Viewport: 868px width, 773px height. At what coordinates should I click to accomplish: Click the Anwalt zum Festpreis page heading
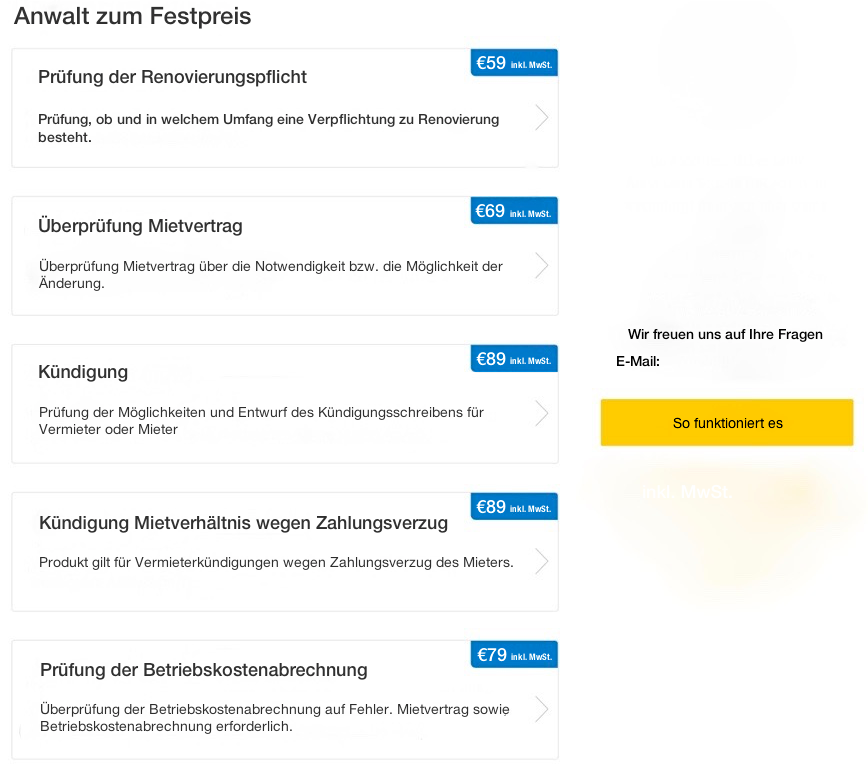(x=132, y=16)
